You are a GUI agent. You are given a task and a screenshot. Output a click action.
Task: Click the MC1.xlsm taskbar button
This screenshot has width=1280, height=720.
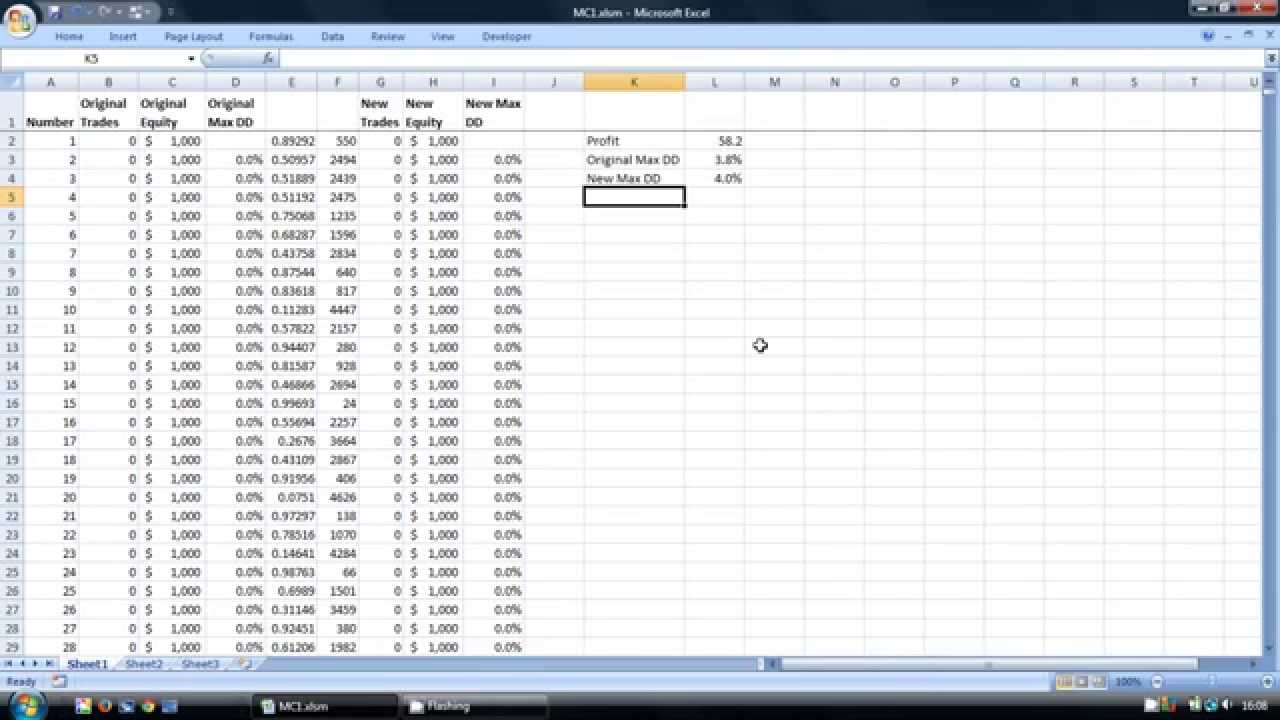pos(322,706)
